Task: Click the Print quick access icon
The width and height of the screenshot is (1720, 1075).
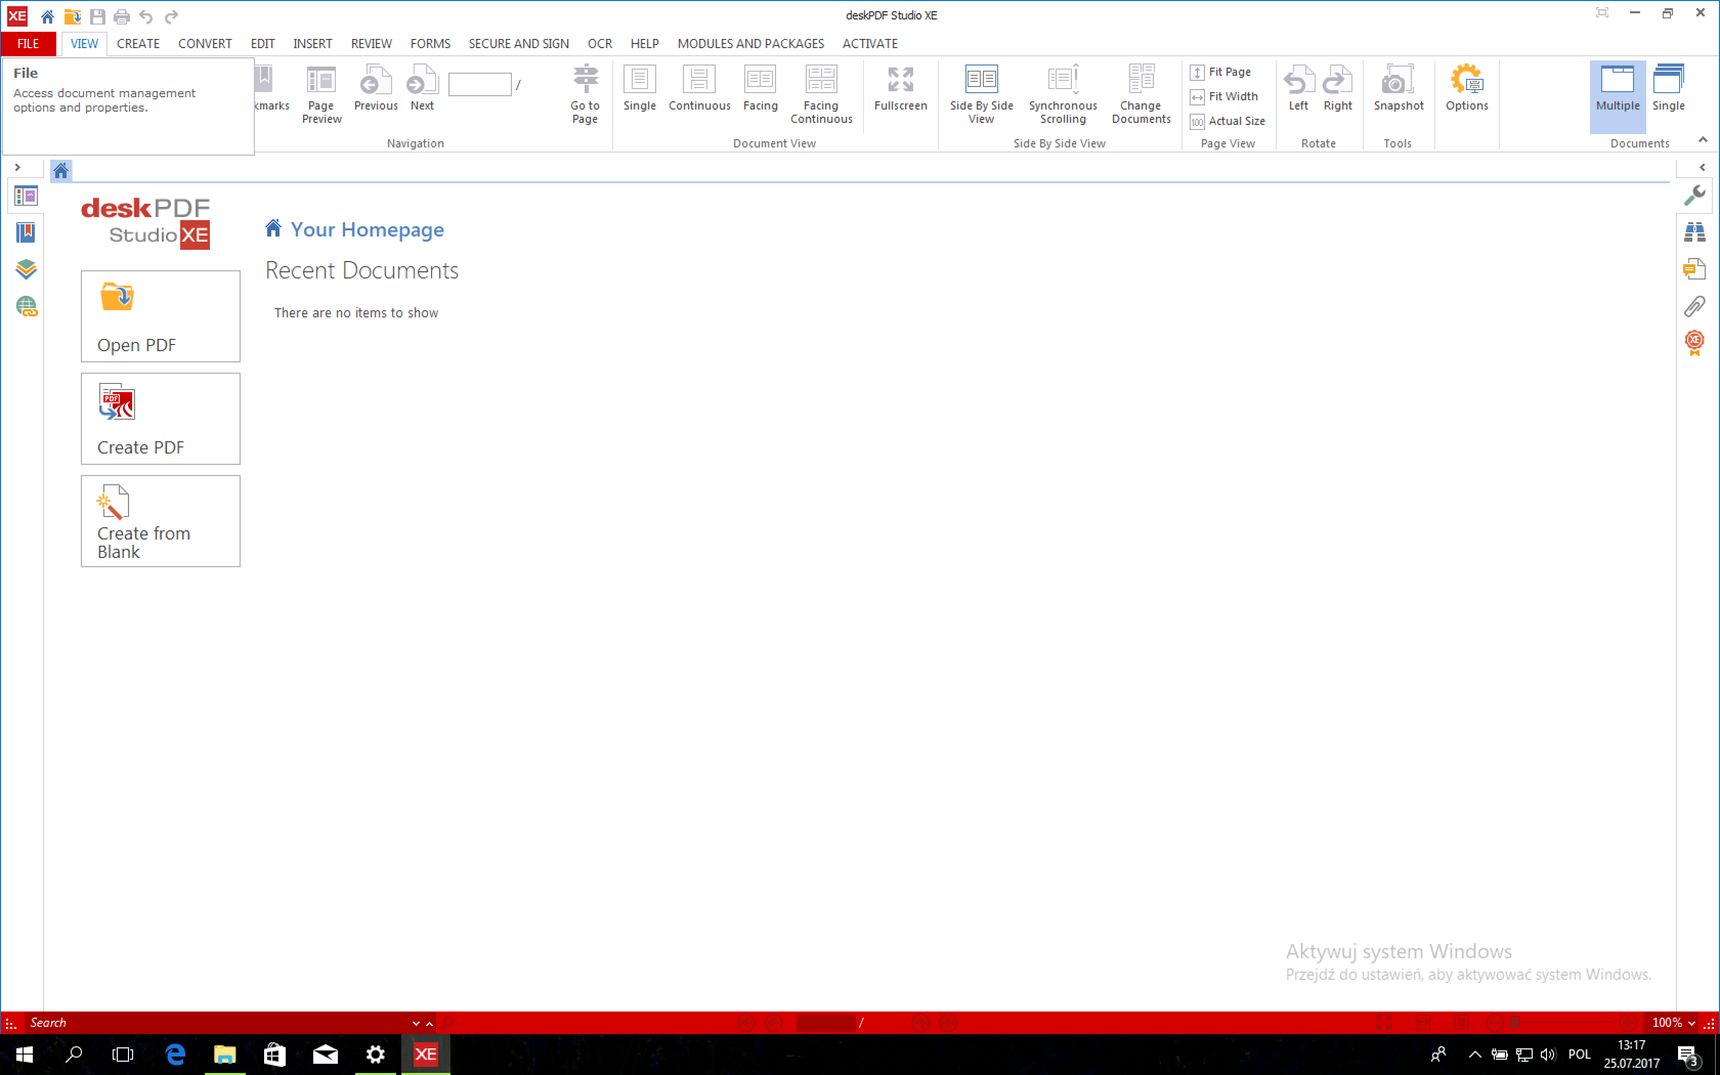Action: pyautogui.click(x=121, y=16)
